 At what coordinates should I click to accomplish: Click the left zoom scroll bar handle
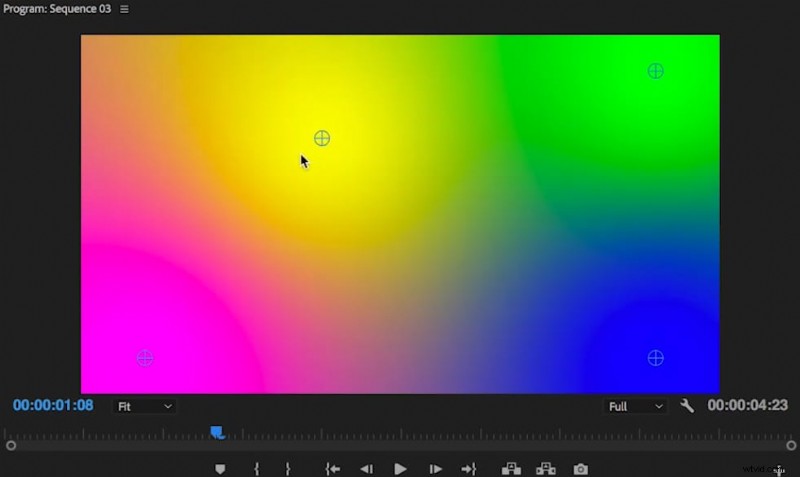click(x=11, y=445)
